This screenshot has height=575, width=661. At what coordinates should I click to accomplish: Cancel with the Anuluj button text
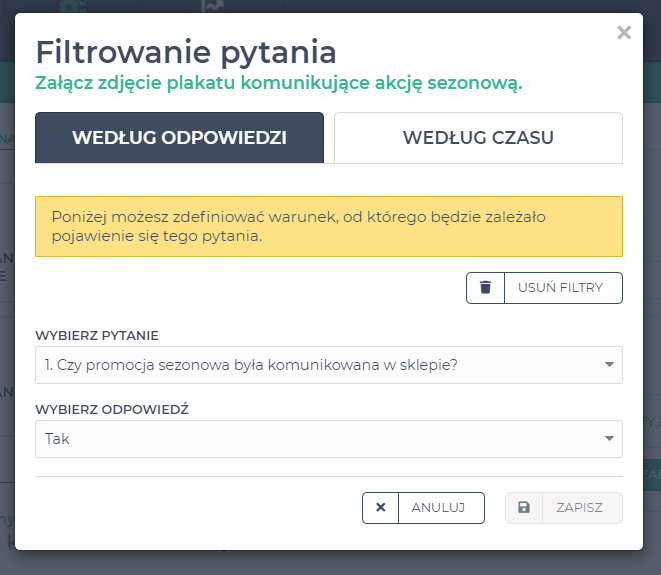click(440, 508)
